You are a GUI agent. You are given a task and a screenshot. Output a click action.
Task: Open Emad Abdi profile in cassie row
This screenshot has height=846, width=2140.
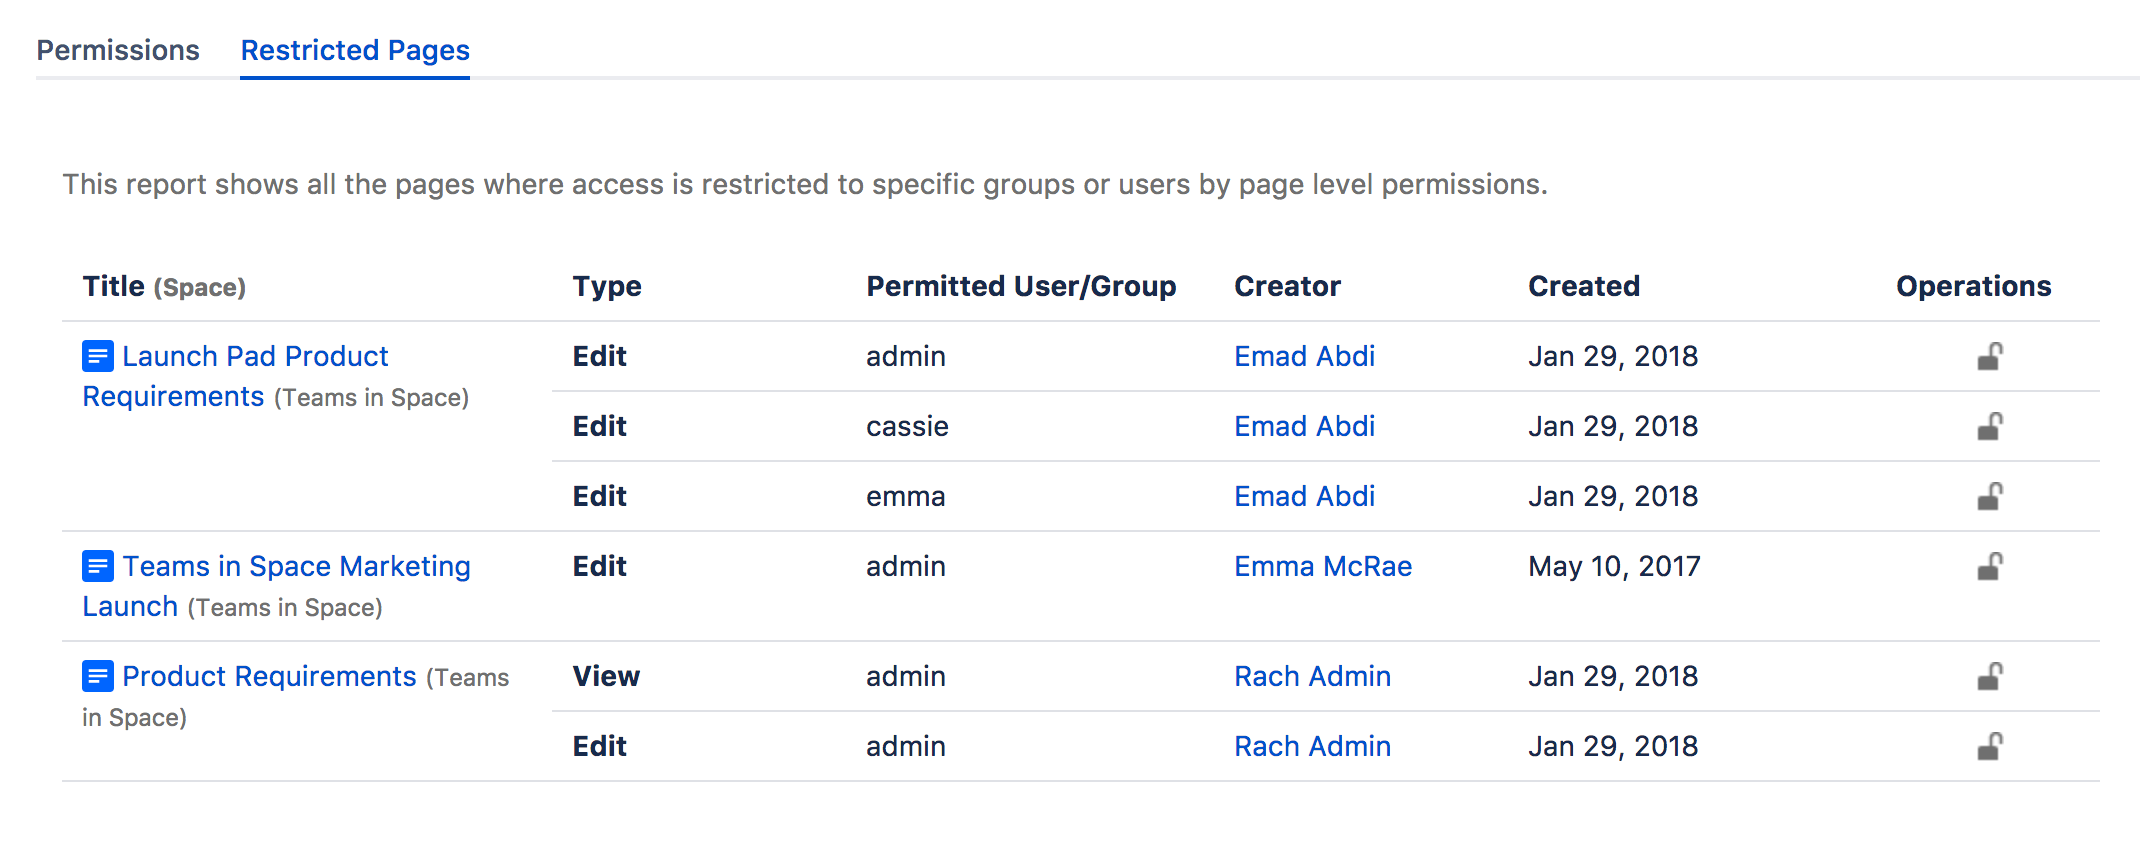pyautogui.click(x=1304, y=426)
